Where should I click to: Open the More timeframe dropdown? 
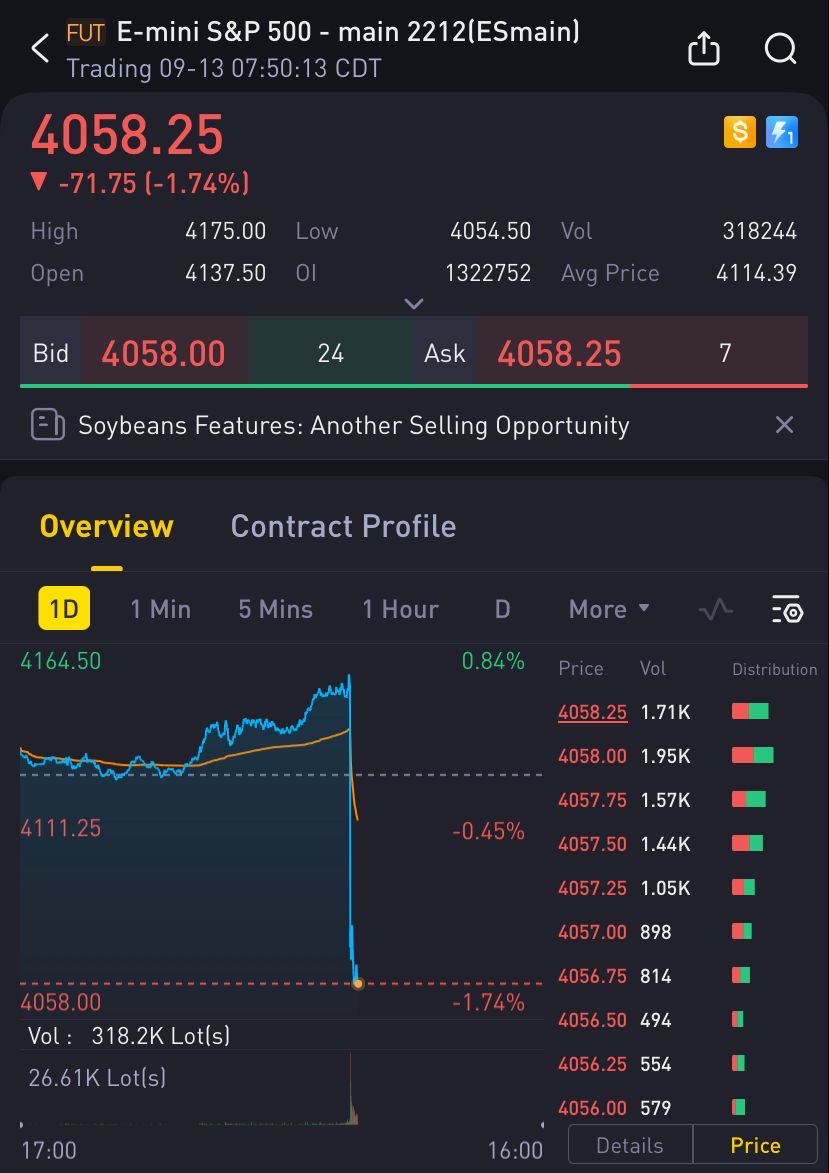609,609
